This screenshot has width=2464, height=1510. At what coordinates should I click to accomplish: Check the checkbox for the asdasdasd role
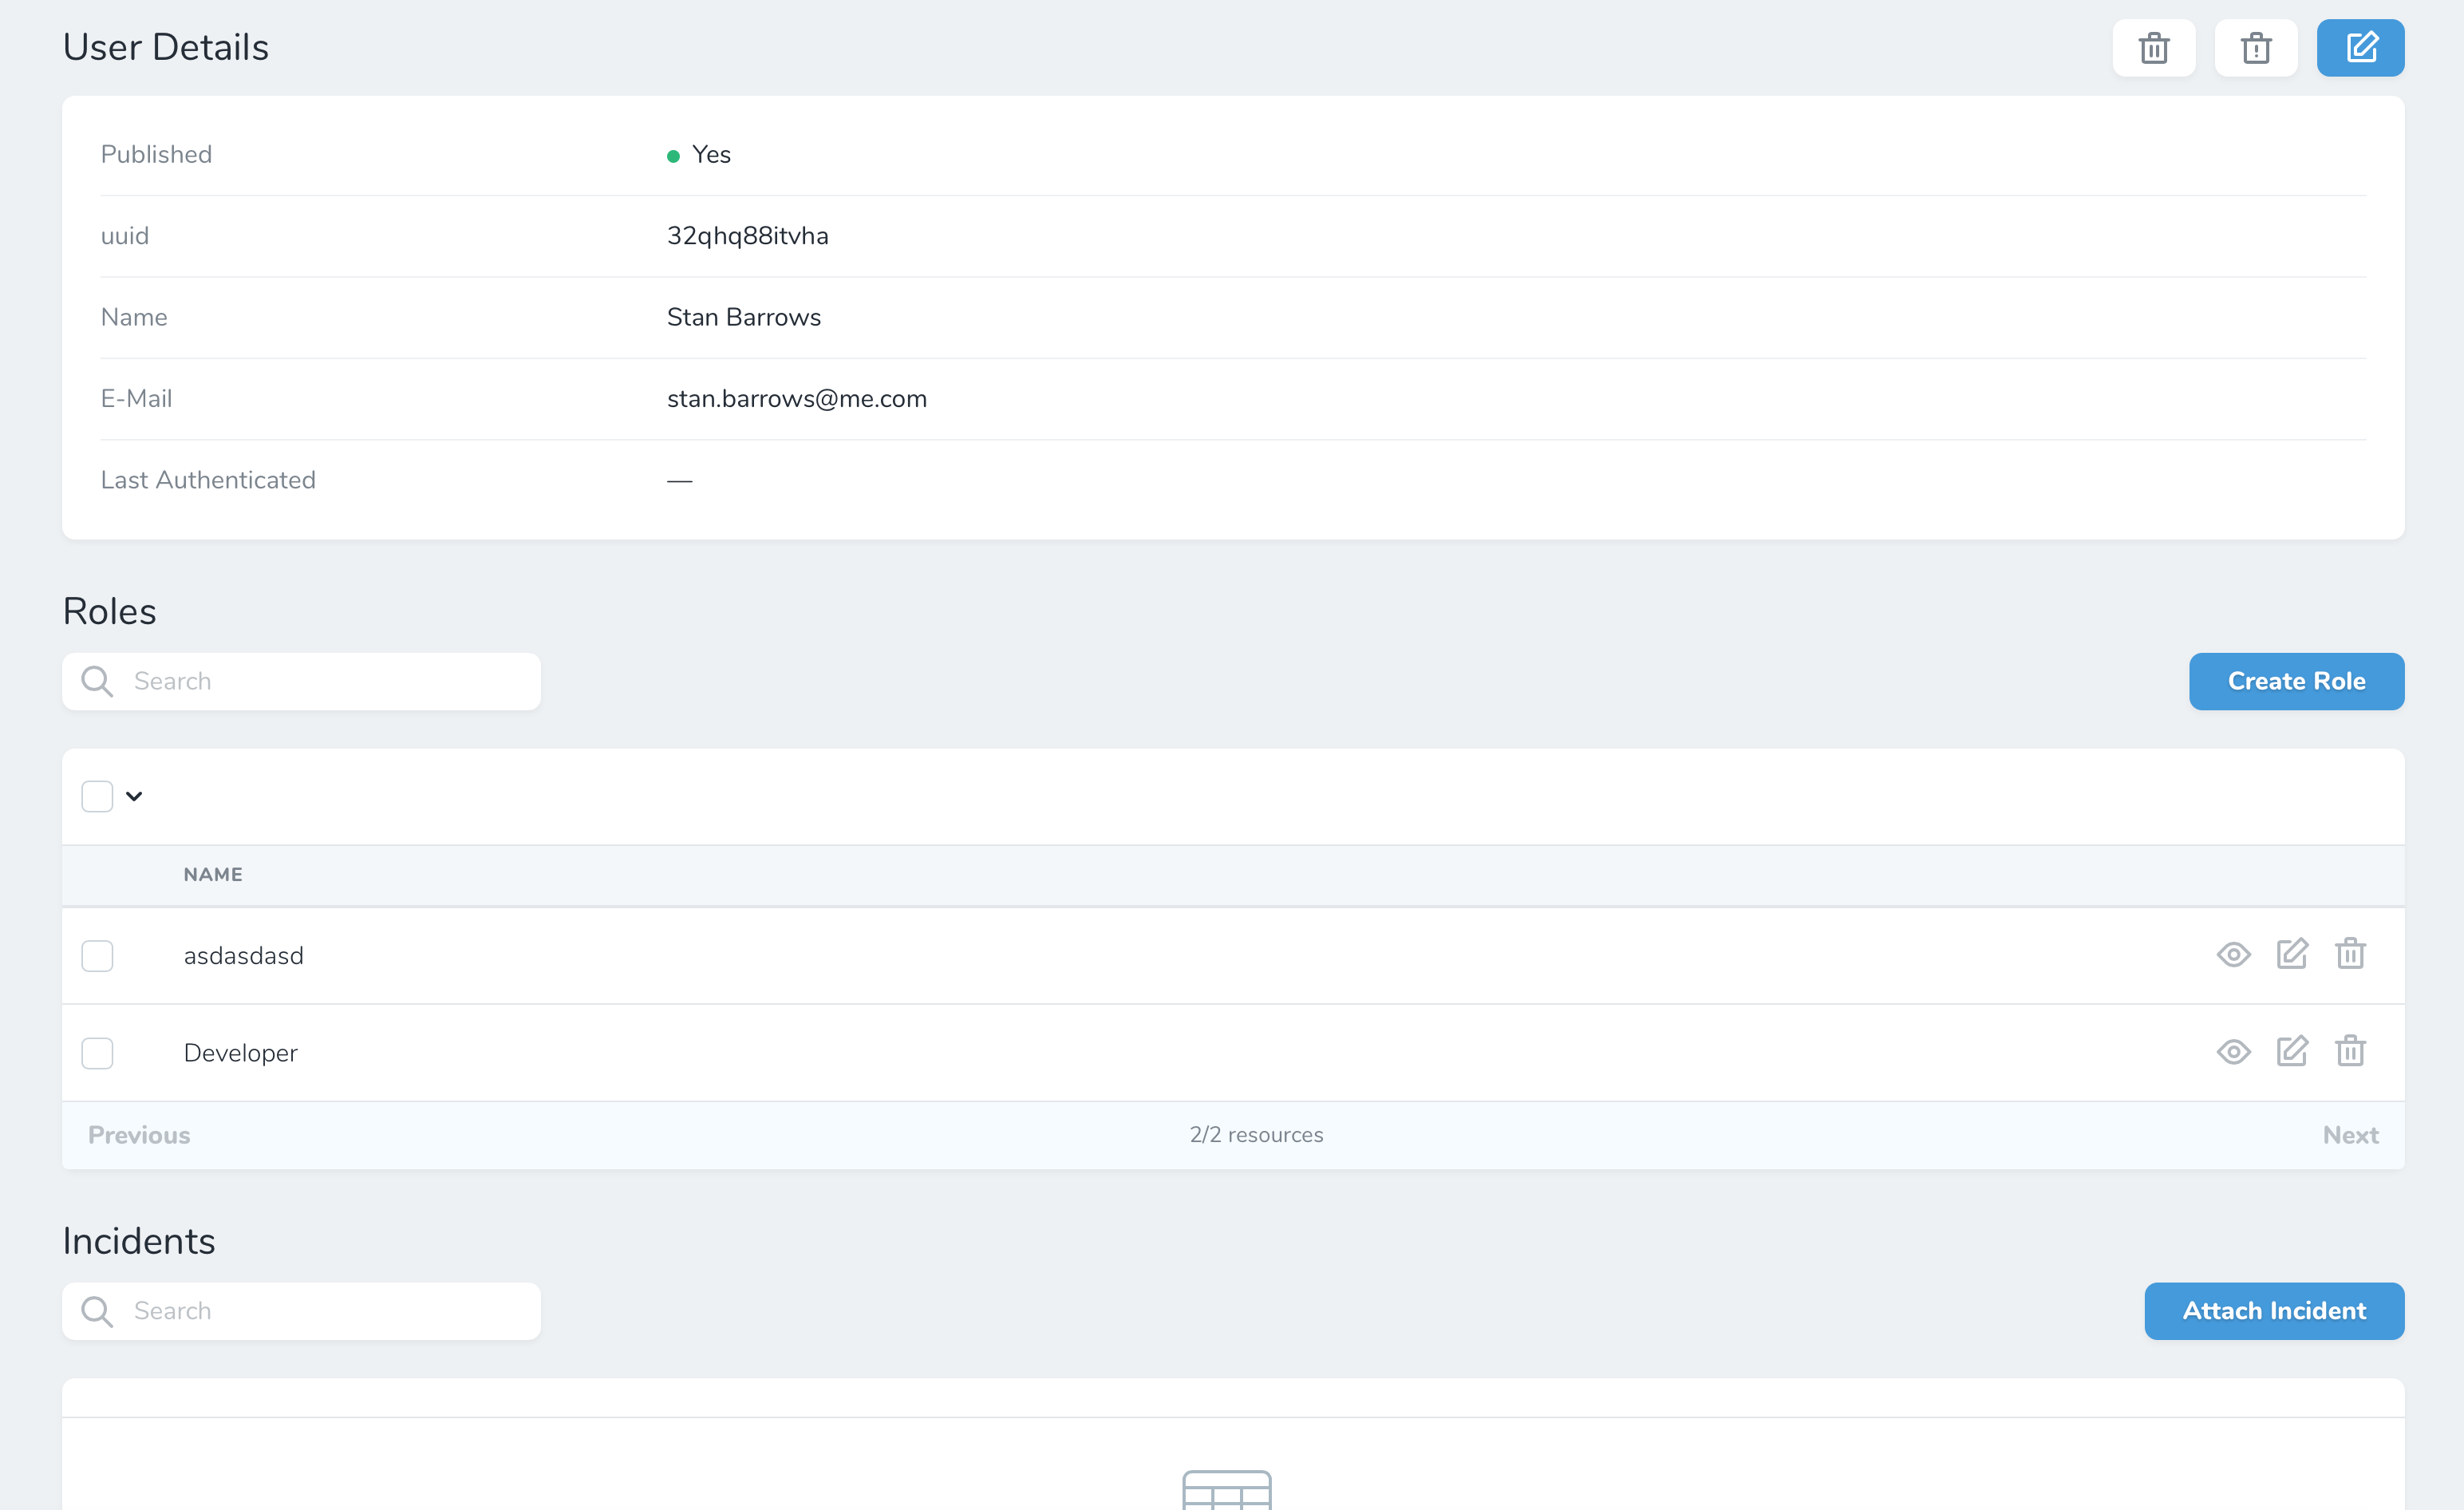click(x=97, y=955)
